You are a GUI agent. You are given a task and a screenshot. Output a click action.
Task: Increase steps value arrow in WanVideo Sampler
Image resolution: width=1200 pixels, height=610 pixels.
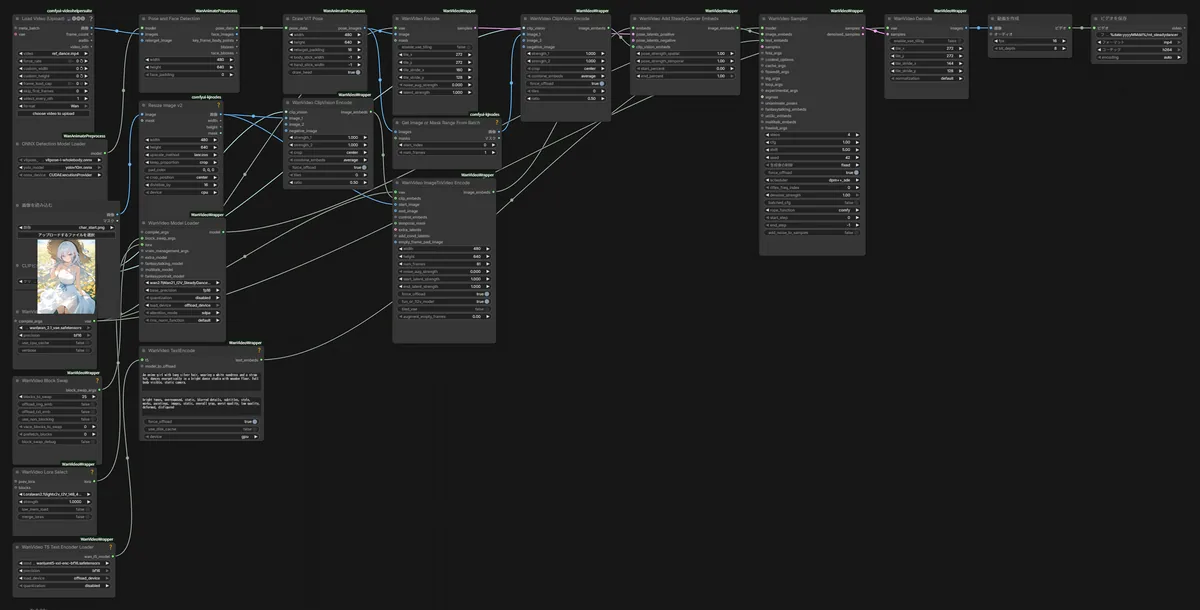(x=859, y=134)
